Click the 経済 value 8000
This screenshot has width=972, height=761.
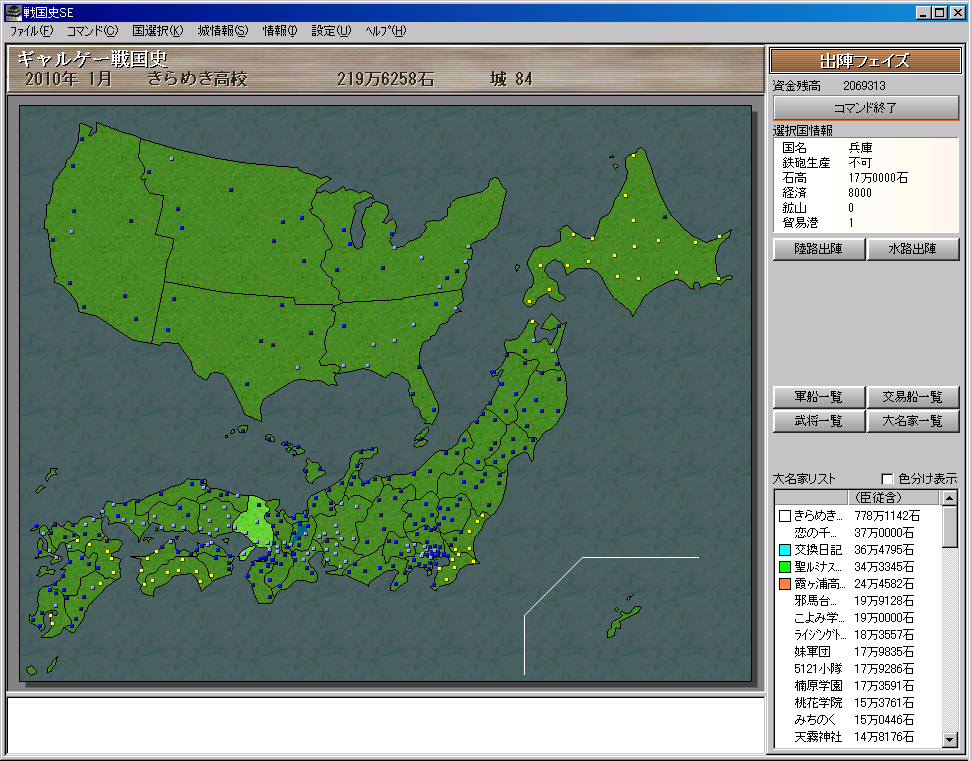pos(860,193)
